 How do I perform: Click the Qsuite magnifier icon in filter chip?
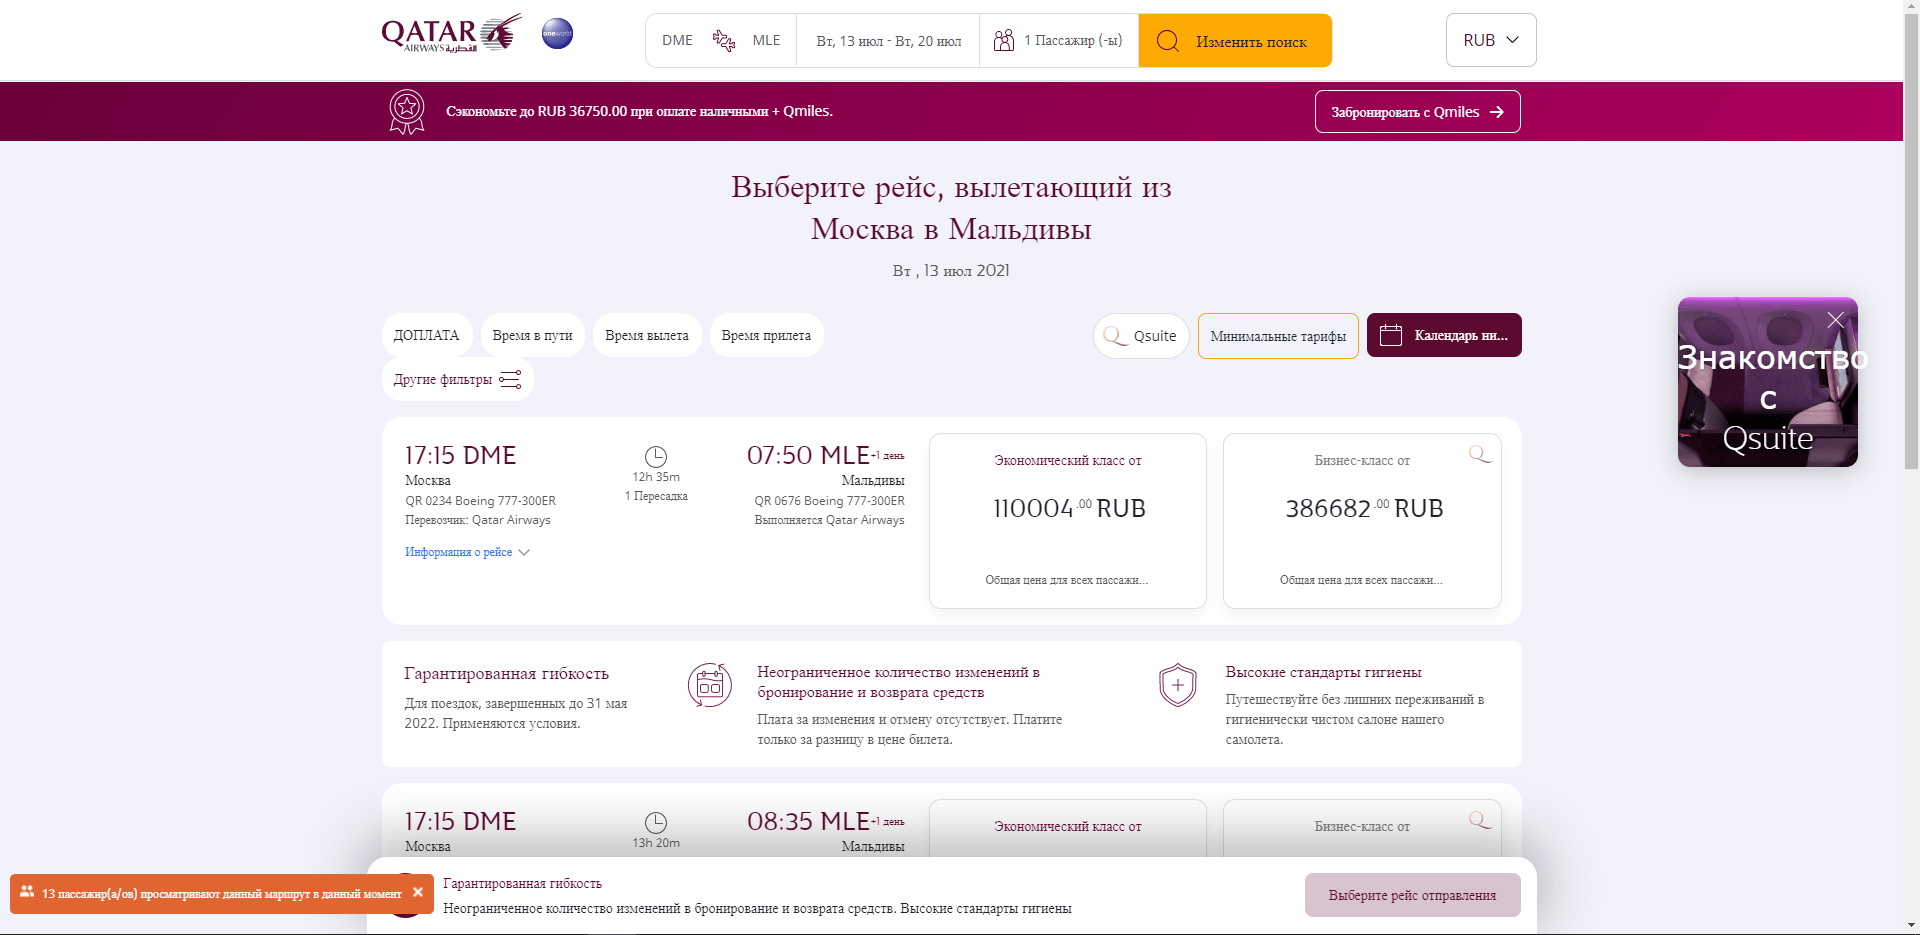pyautogui.click(x=1114, y=336)
